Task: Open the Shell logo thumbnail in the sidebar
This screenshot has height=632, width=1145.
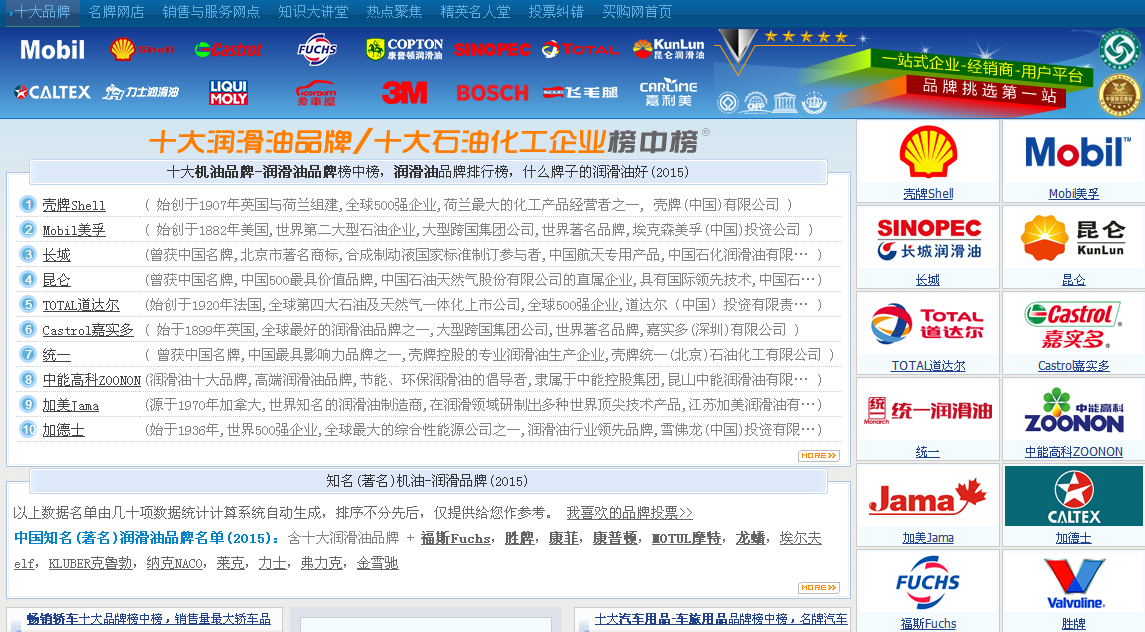Action: coord(928,153)
